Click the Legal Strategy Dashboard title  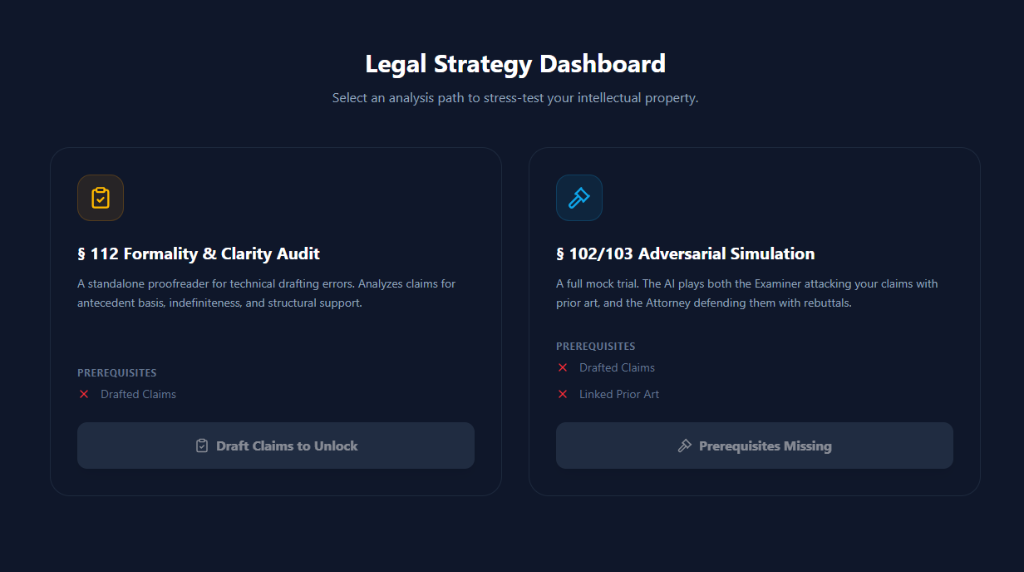(515, 64)
